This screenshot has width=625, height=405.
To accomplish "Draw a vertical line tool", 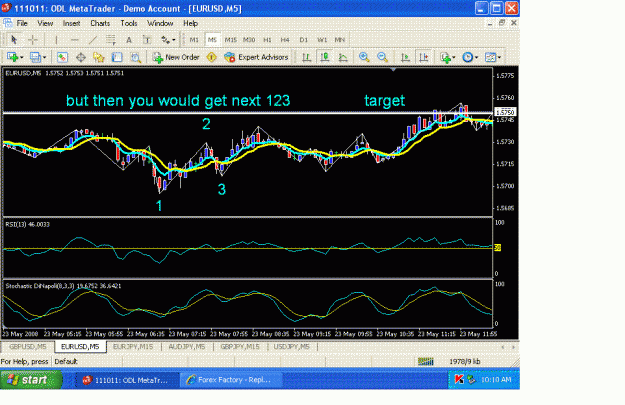I will 56,39.
